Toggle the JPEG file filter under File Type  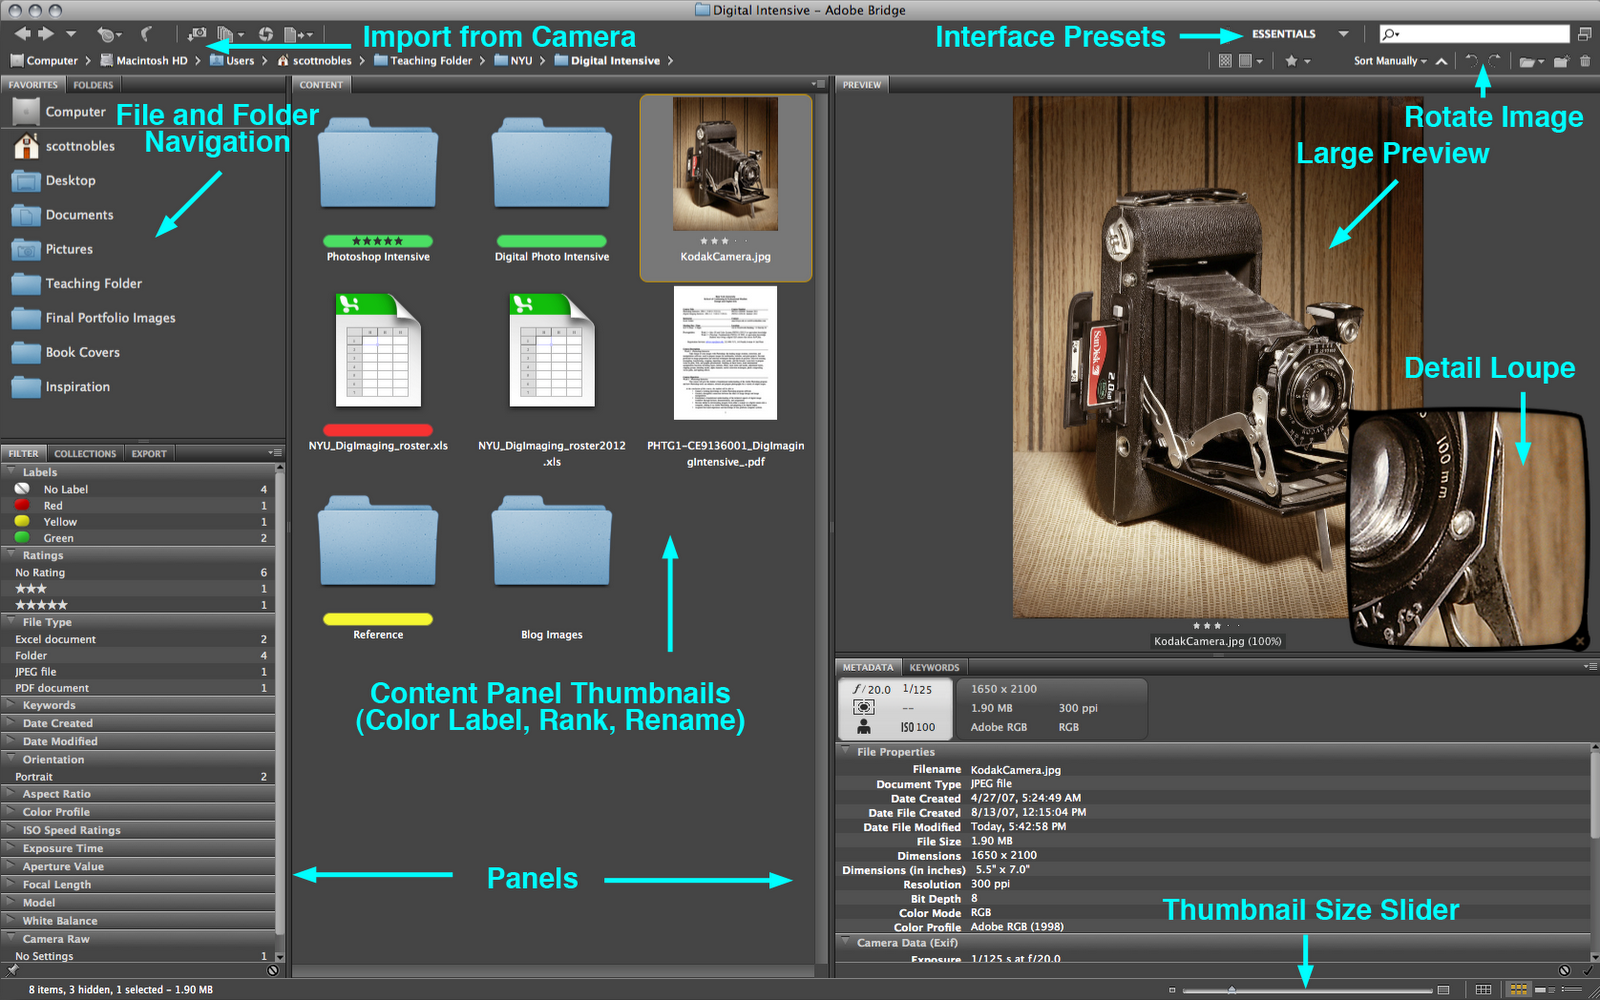tap(35, 671)
